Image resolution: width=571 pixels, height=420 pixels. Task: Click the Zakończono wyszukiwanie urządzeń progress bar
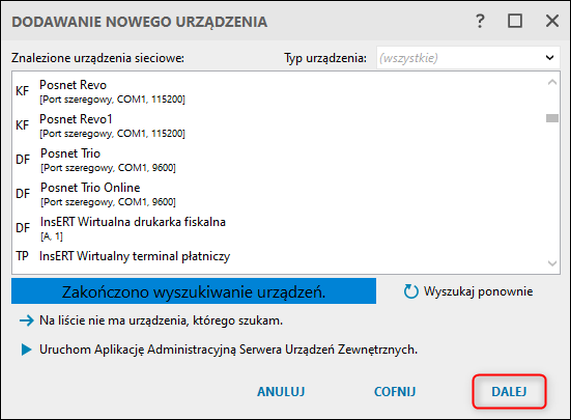click(193, 291)
